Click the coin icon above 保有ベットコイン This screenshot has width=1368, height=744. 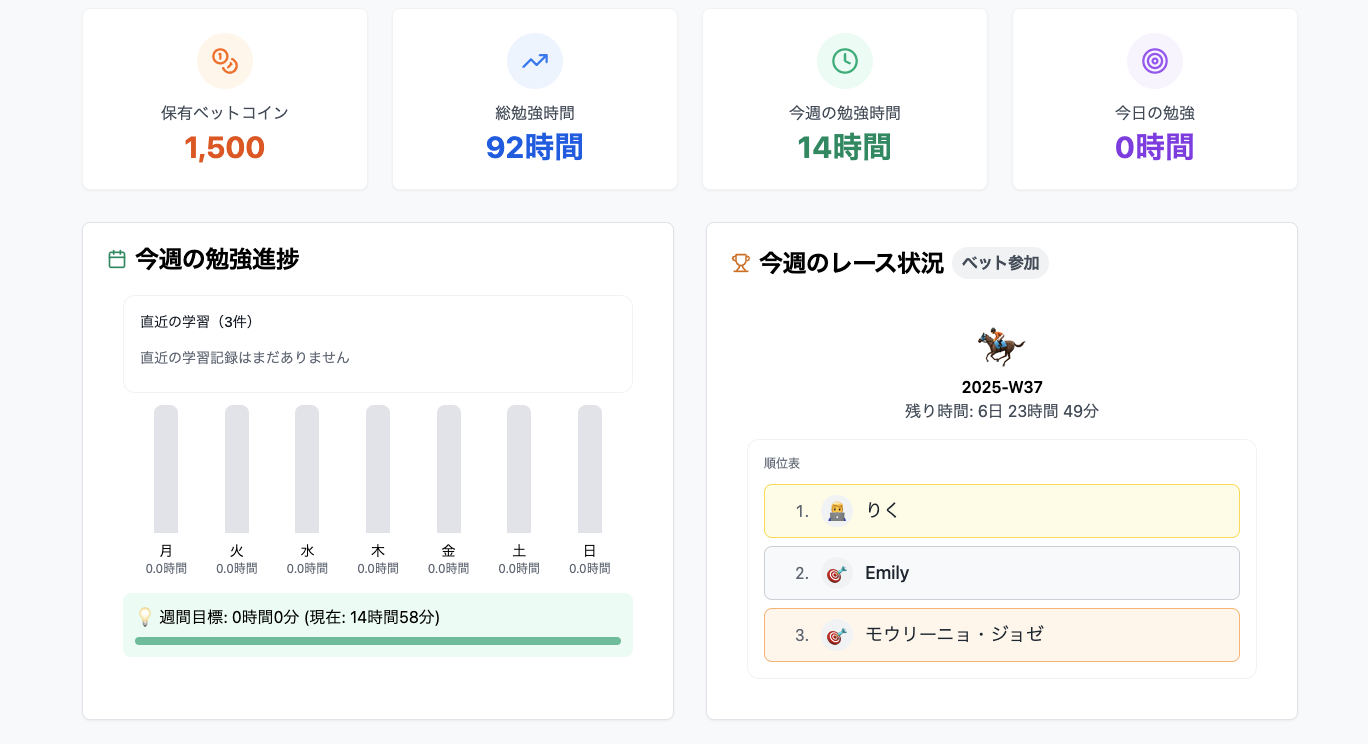point(225,61)
